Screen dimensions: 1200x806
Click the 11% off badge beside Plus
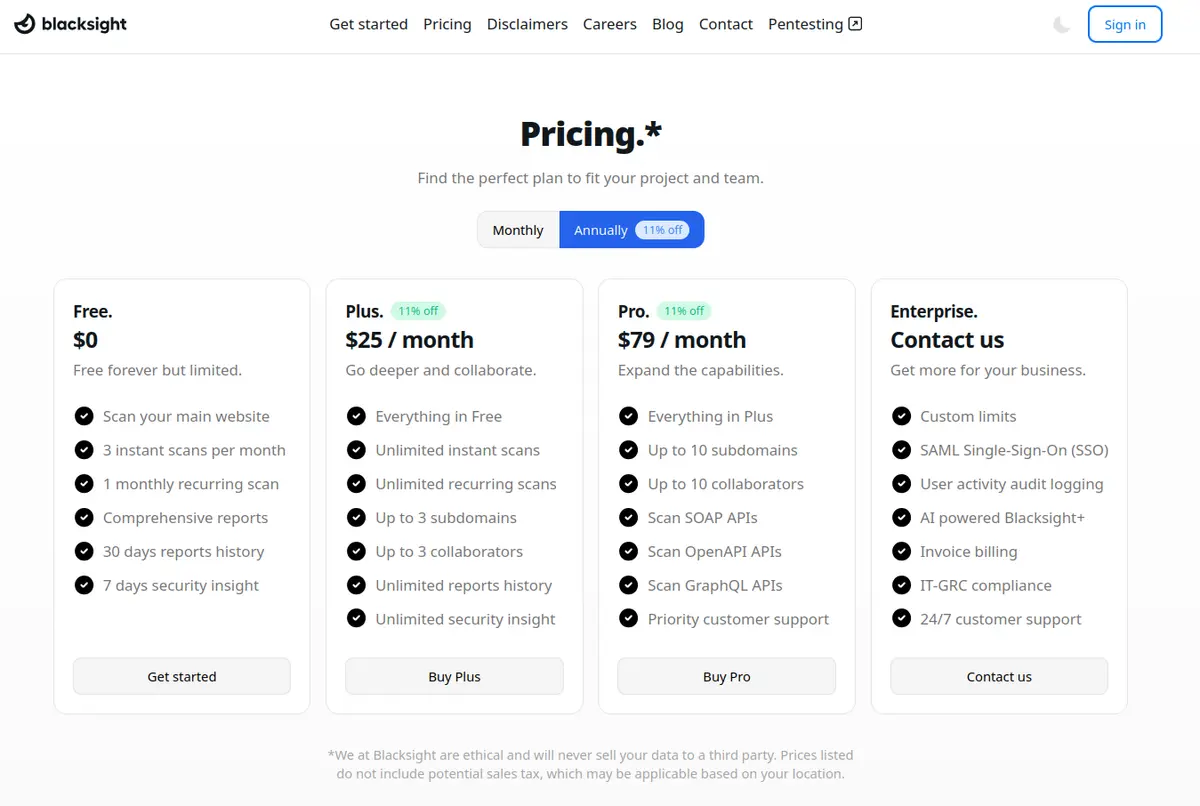(x=417, y=311)
